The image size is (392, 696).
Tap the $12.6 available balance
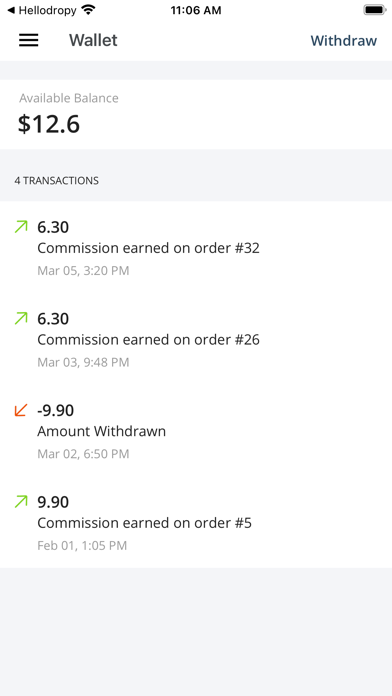(49, 124)
